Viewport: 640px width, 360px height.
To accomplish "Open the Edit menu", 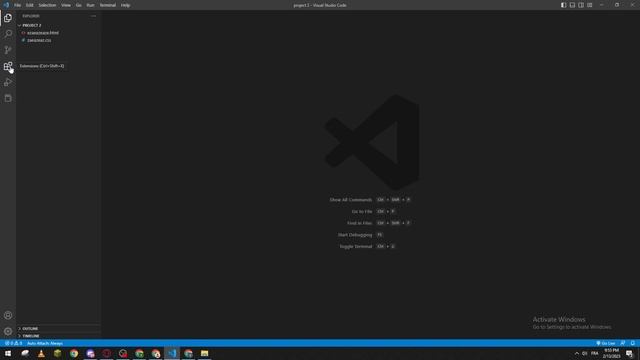I will point(29,5).
